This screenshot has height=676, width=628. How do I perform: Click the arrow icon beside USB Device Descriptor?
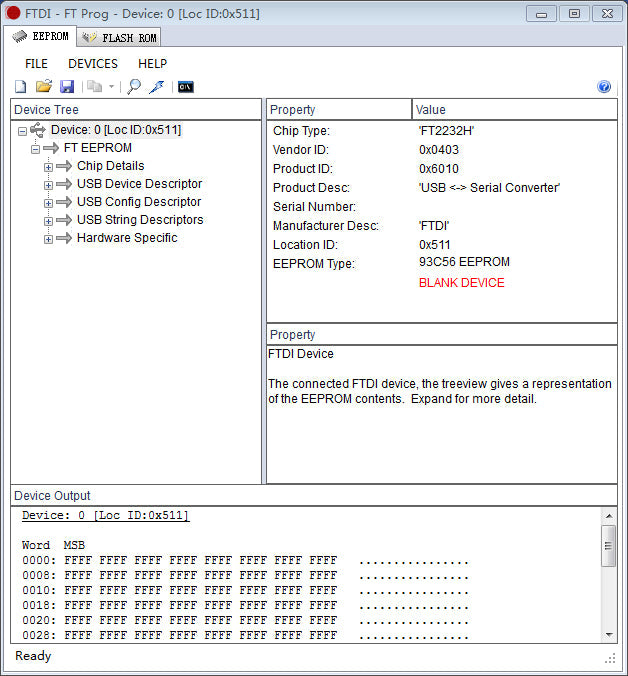[64, 184]
